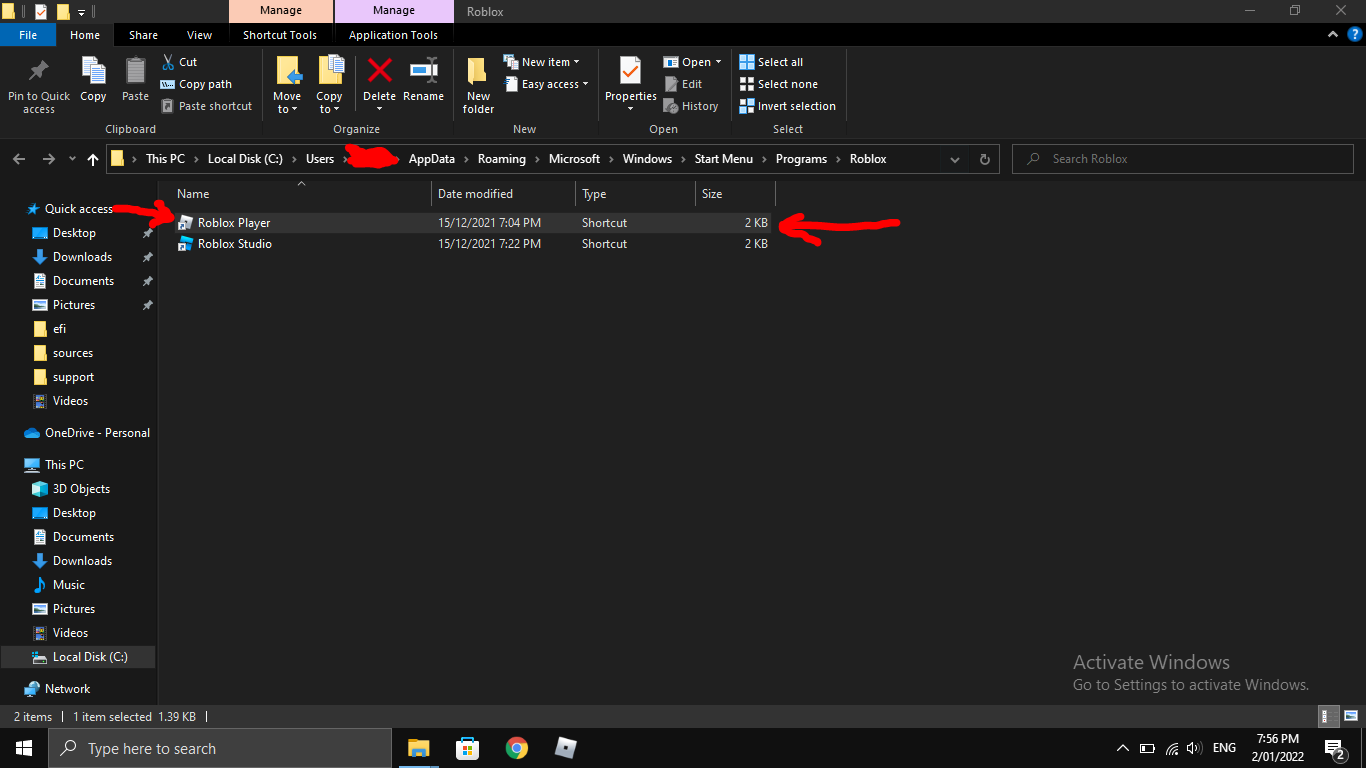Viewport: 1366px width, 768px height.
Task: Open Quick access in navigation pane
Action: click(78, 209)
